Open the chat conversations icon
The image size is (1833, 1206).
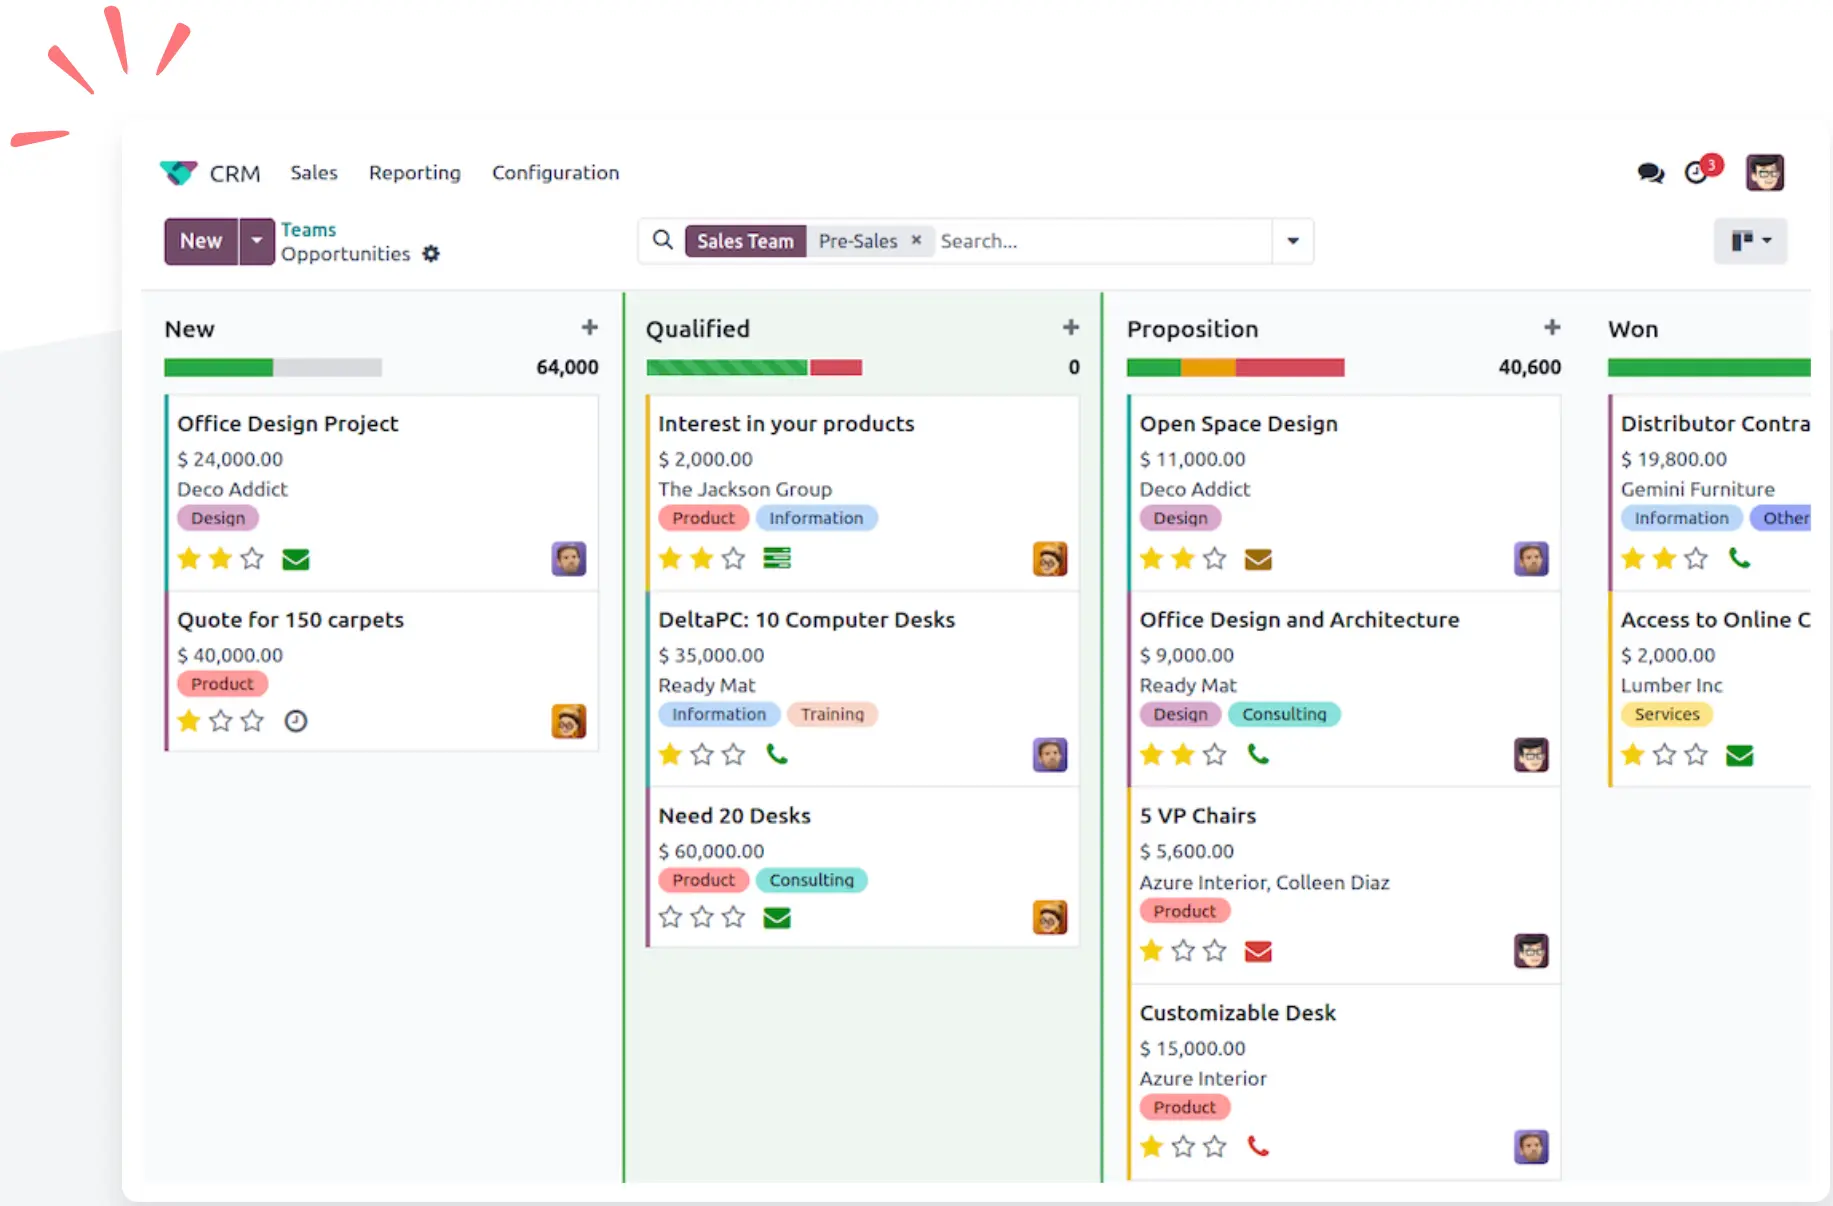[1650, 173]
